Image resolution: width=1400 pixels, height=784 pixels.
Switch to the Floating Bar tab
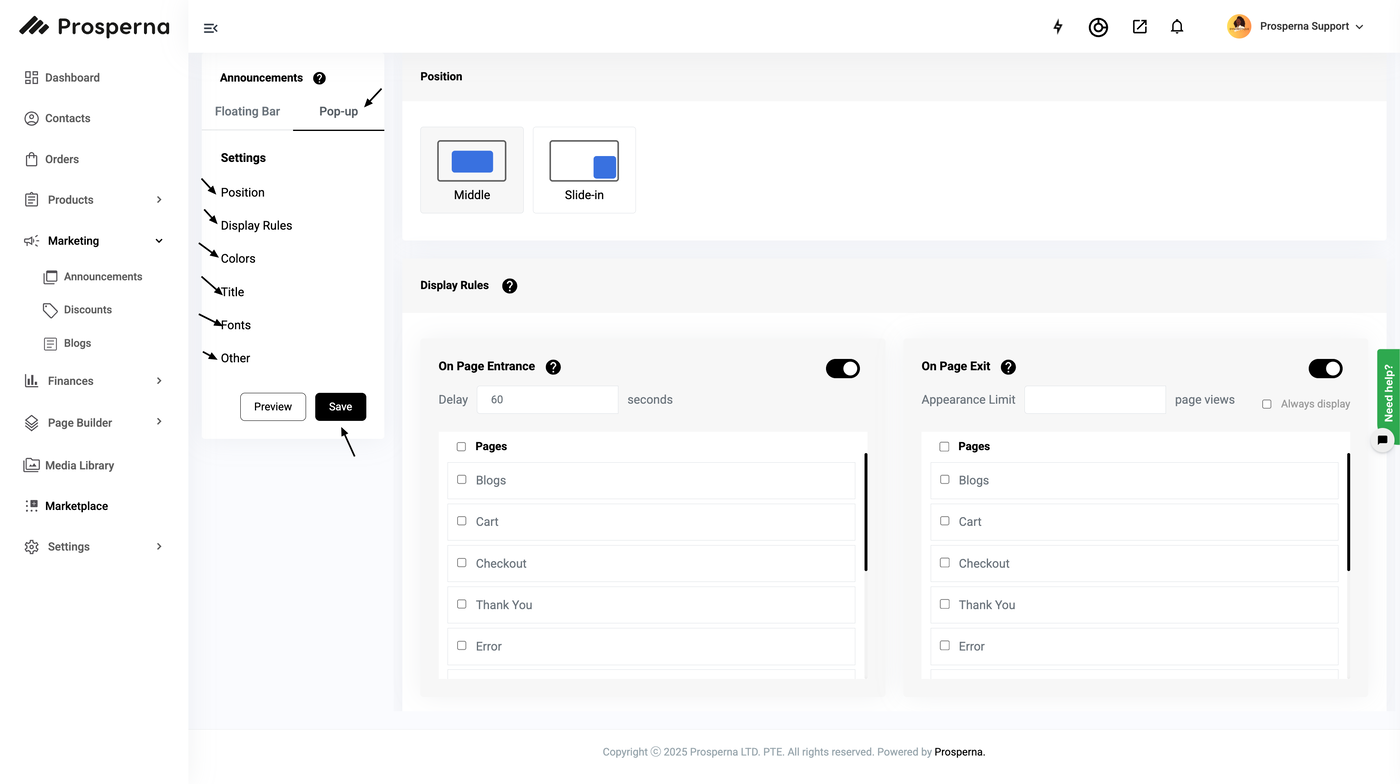(247, 111)
